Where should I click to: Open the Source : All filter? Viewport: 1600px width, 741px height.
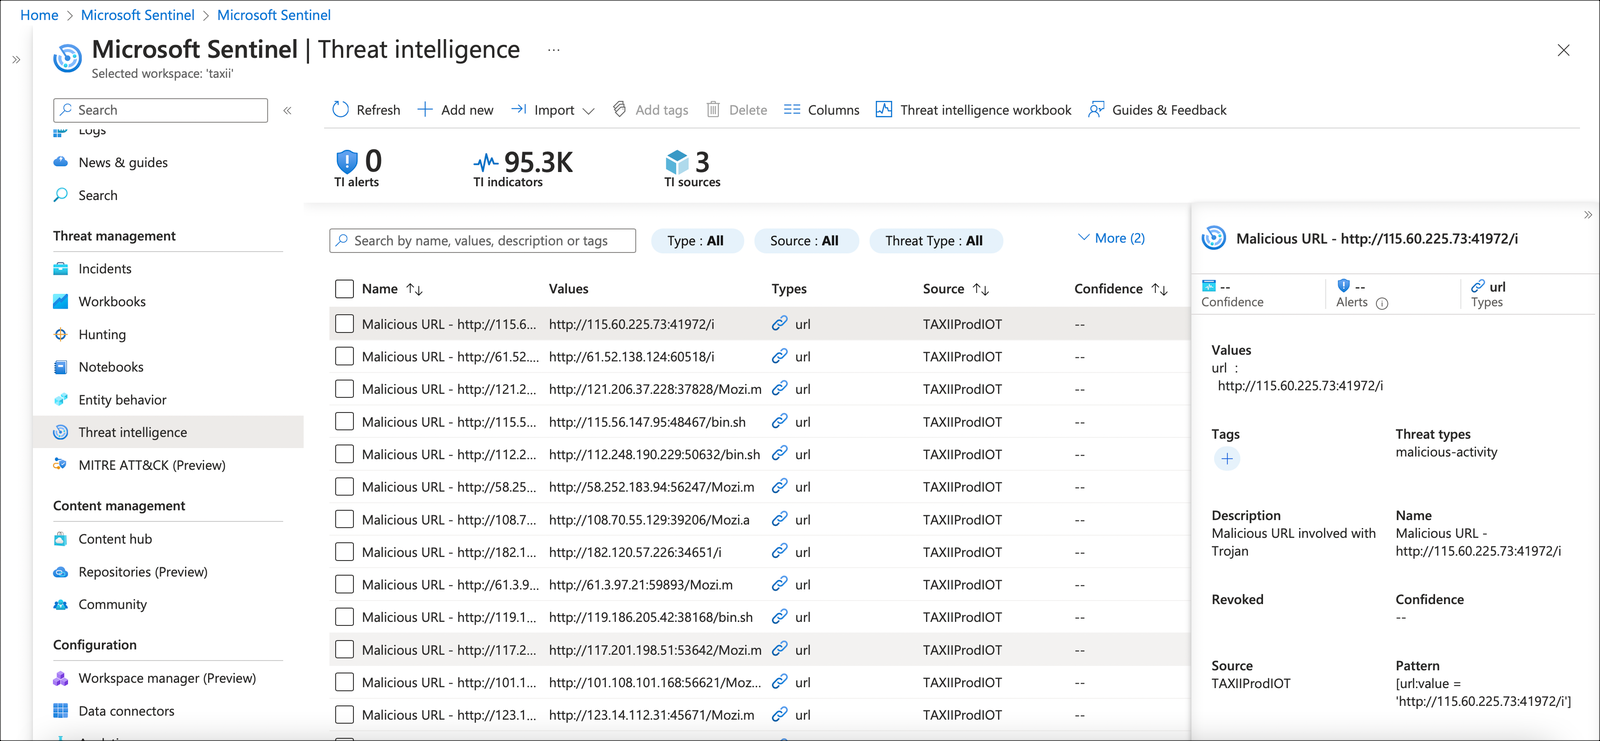(805, 241)
